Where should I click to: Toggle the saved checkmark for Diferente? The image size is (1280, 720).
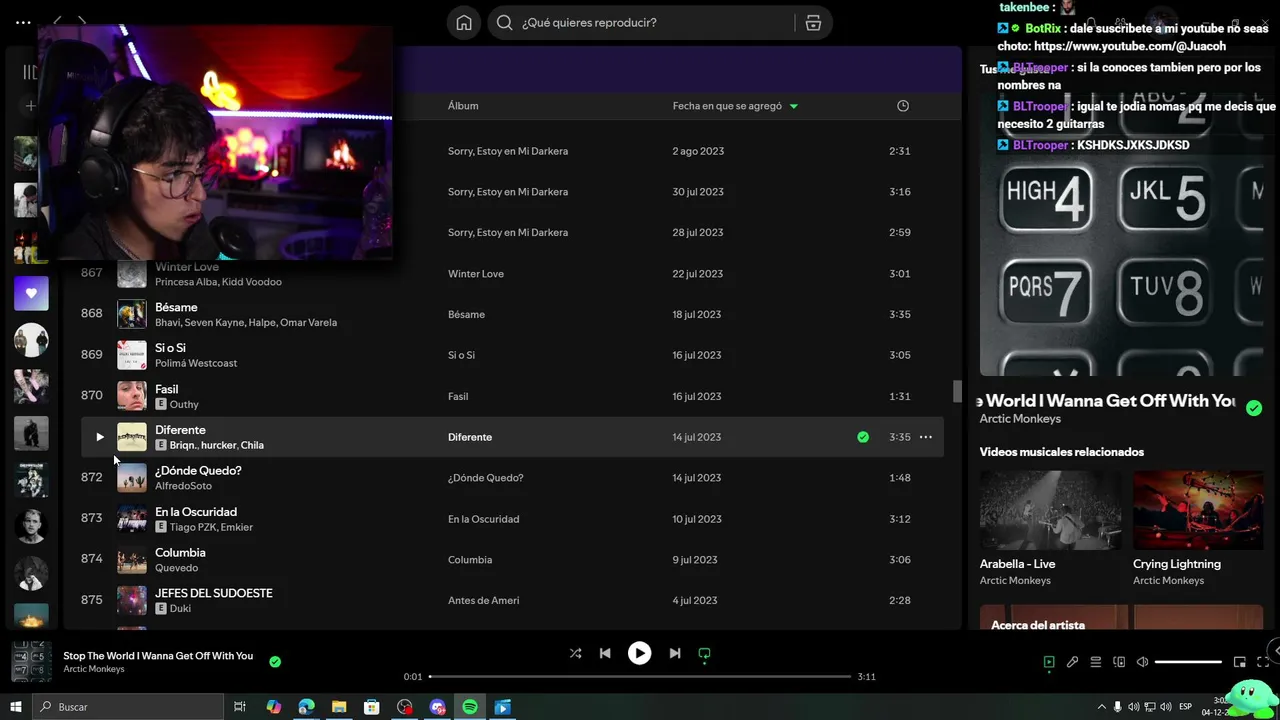click(x=863, y=437)
